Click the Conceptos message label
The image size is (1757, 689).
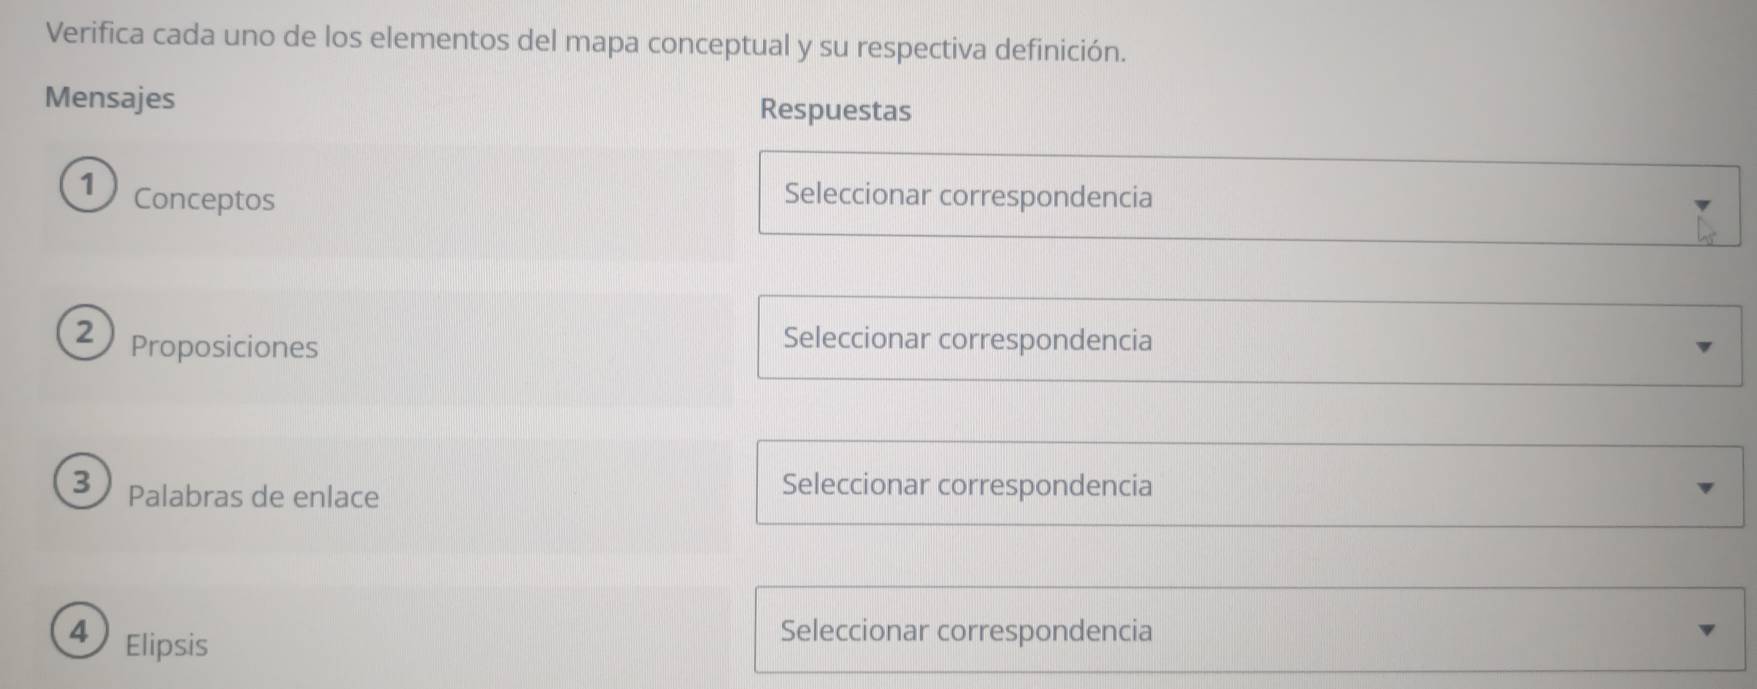tap(204, 199)
